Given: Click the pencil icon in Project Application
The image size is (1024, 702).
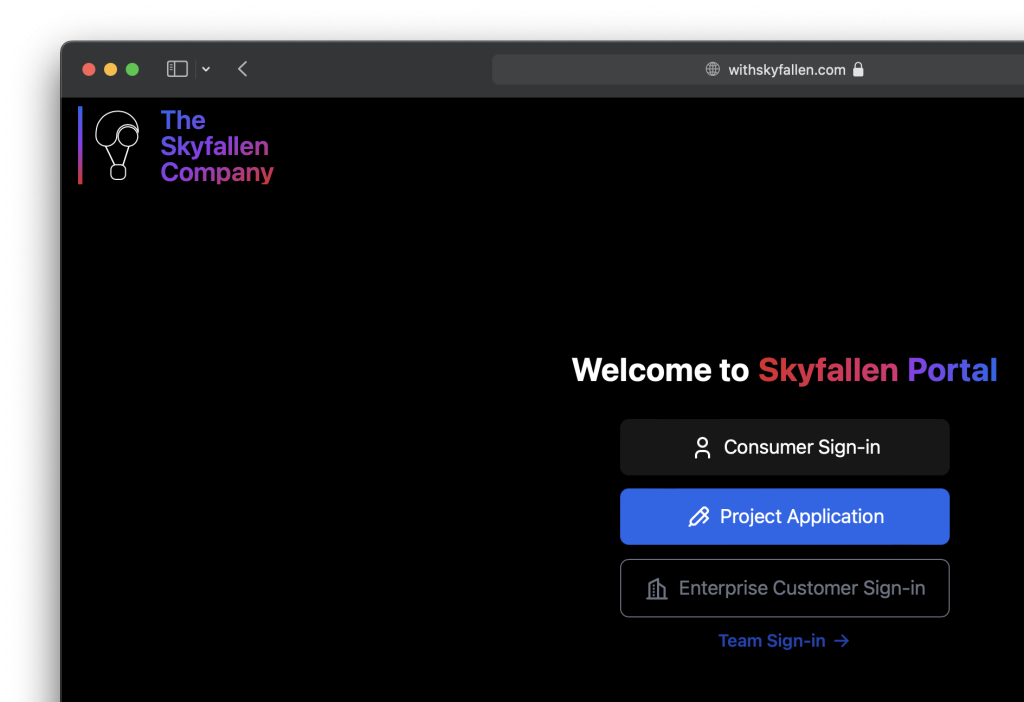Looking at the screenshot, I should (699, 517).
